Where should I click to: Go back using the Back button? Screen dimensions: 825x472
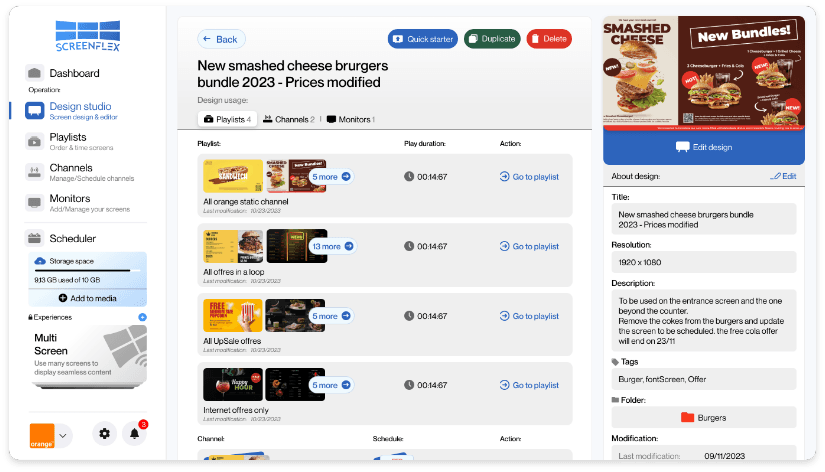tap(221, 39)
